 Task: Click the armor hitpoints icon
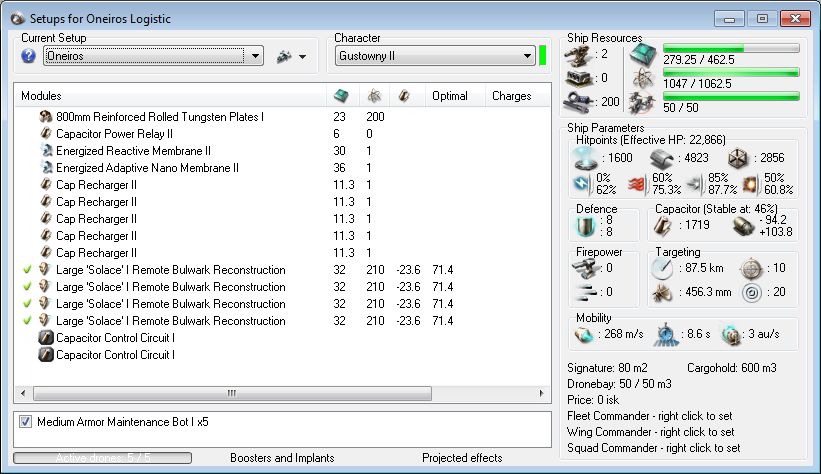tap(661, 159)
